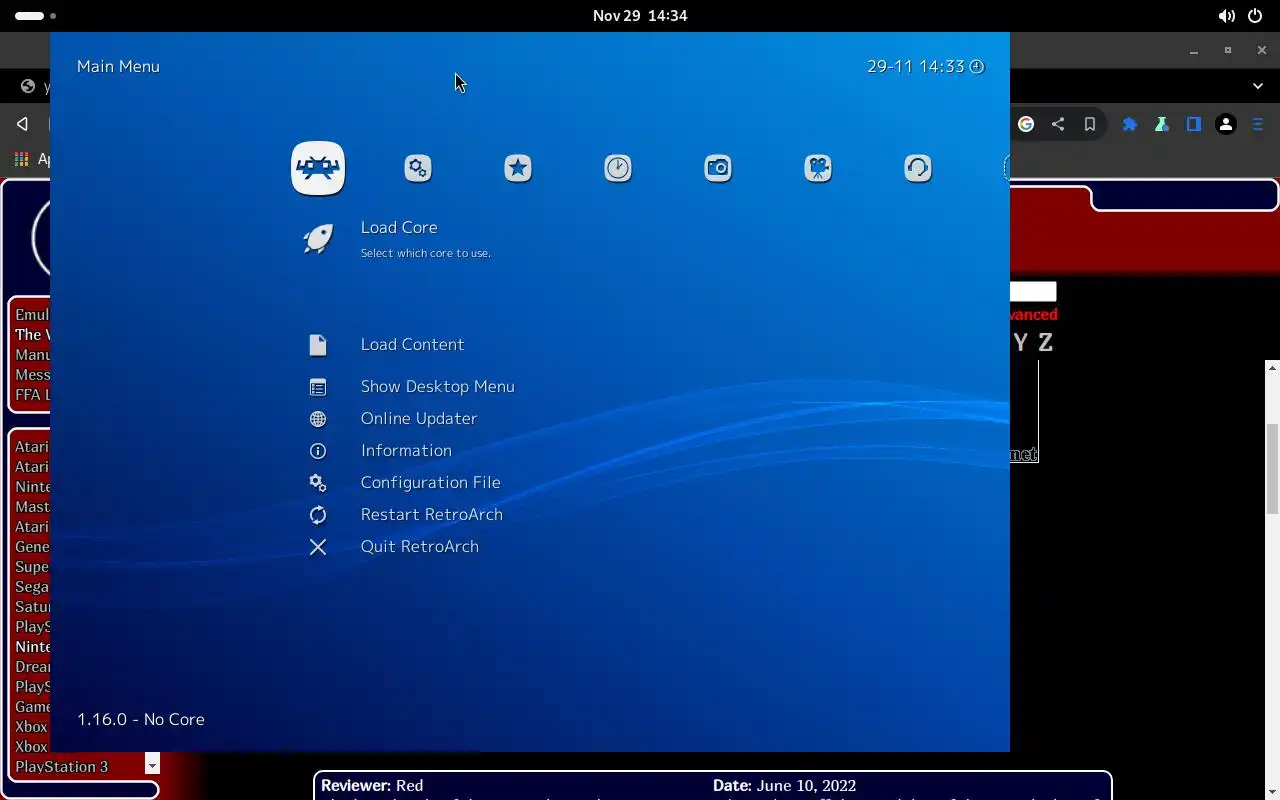Open the Videos film camera tab icon
This screenshot has height=800, width=1280.
818,168
